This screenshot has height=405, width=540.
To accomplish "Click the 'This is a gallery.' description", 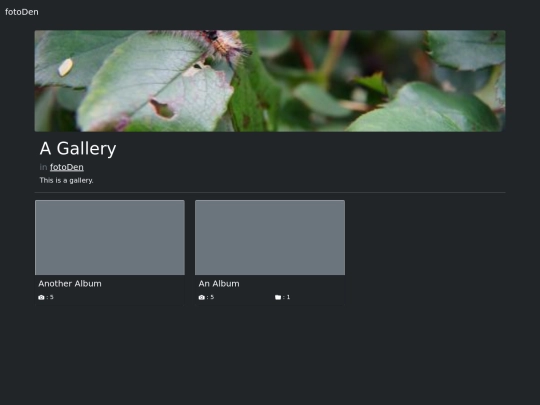I will (66, 180).
